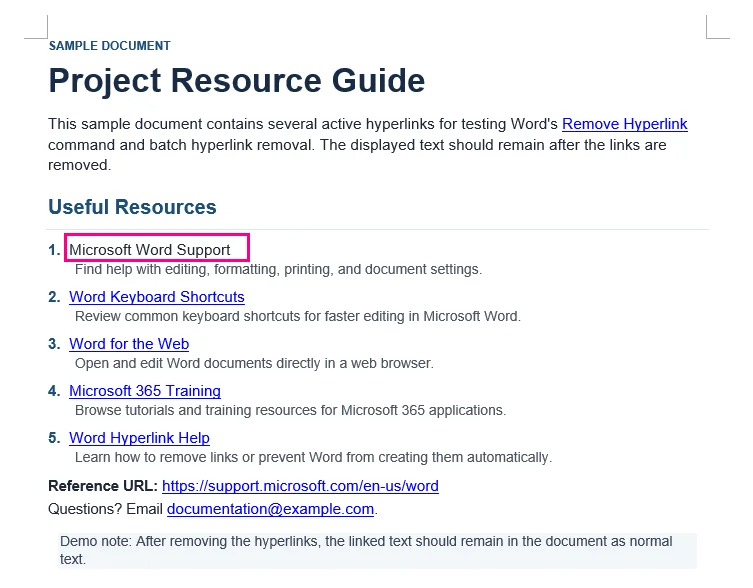Click the Demo note paragraph

377,551
